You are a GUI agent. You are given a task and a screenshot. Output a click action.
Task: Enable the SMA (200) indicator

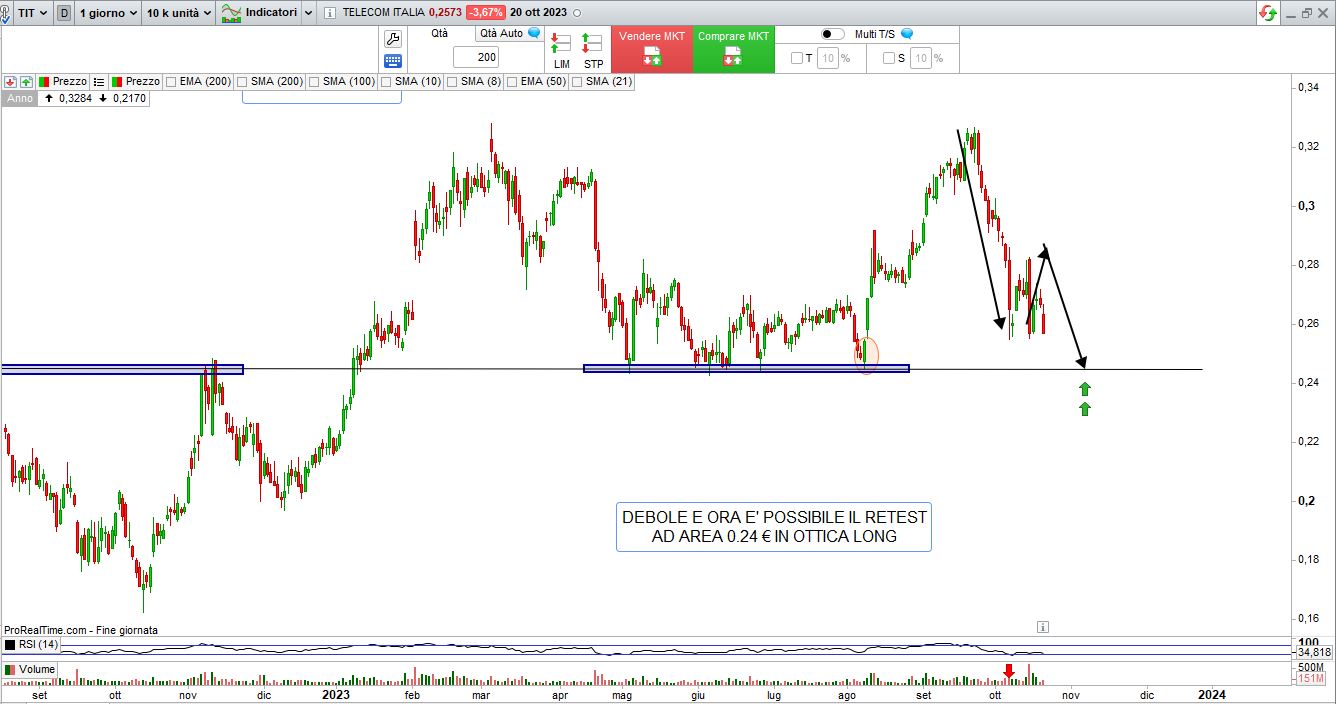click(243, 82)
